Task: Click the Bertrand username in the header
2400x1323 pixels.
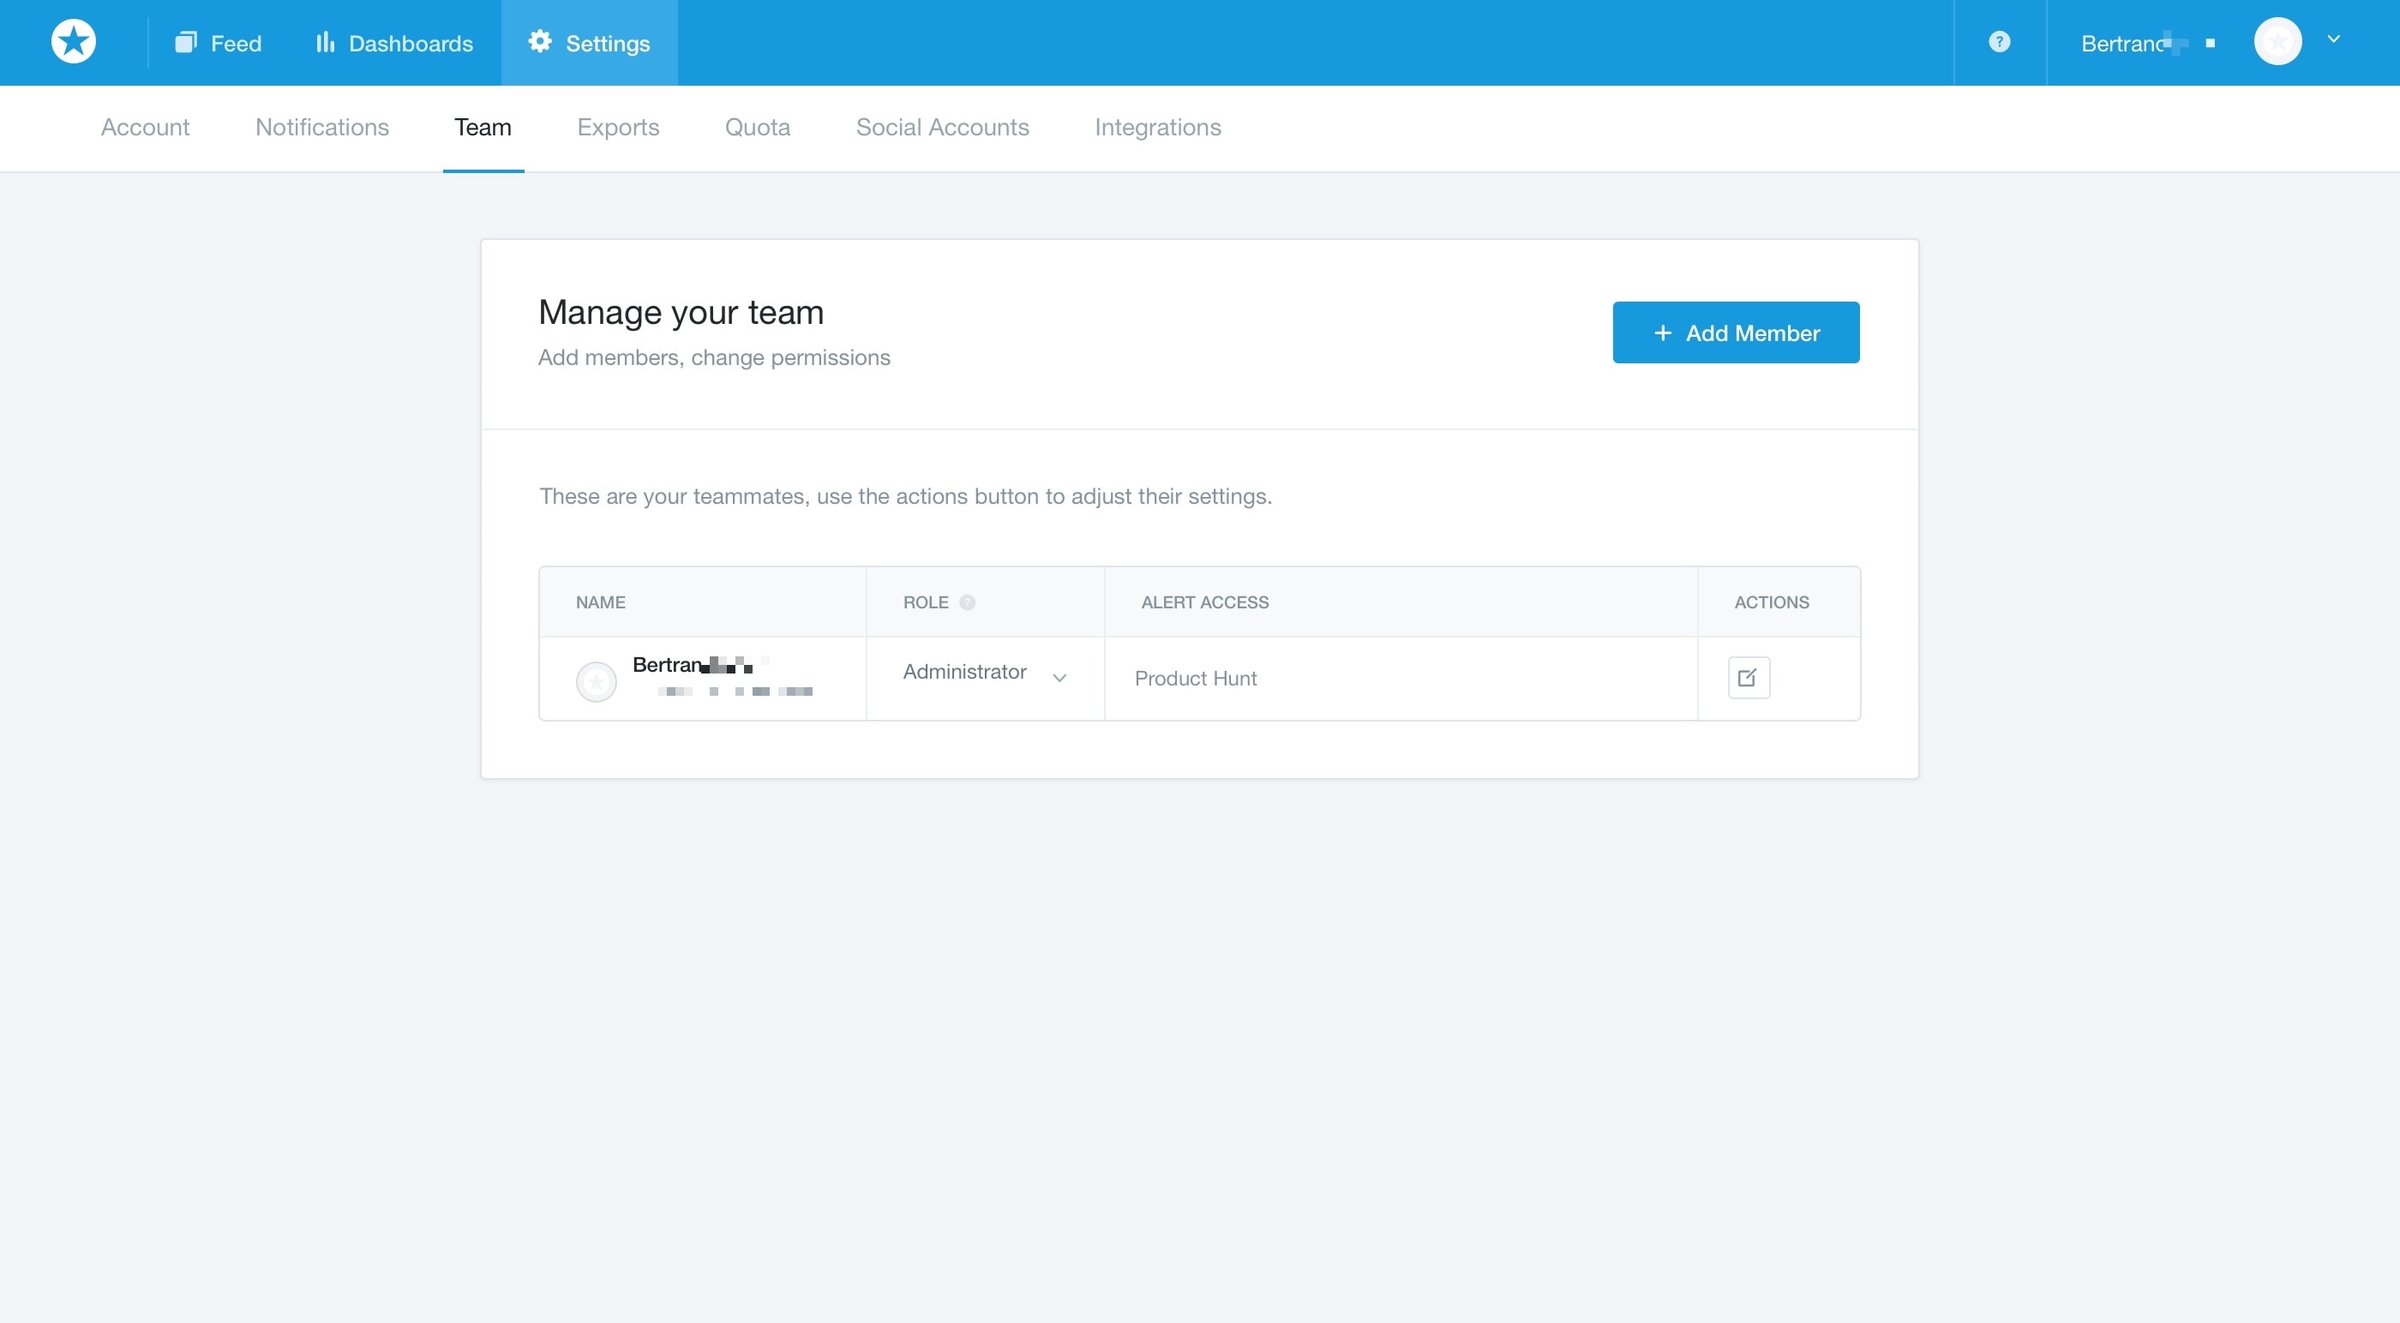Action: coord(2148,43)
